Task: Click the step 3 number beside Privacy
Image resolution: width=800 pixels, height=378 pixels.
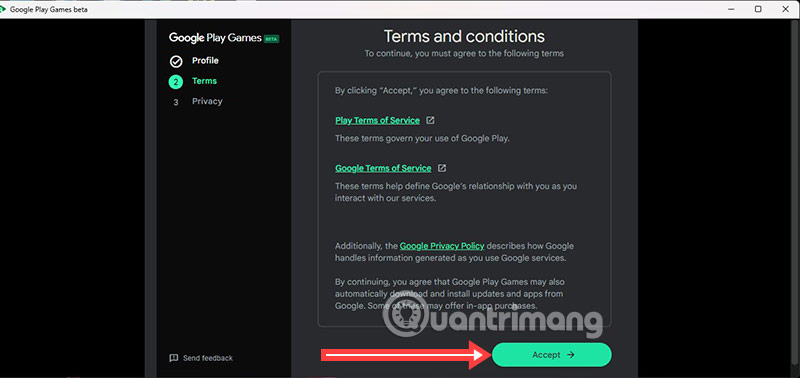Action: pyautogui.click(x=176, y=102)
